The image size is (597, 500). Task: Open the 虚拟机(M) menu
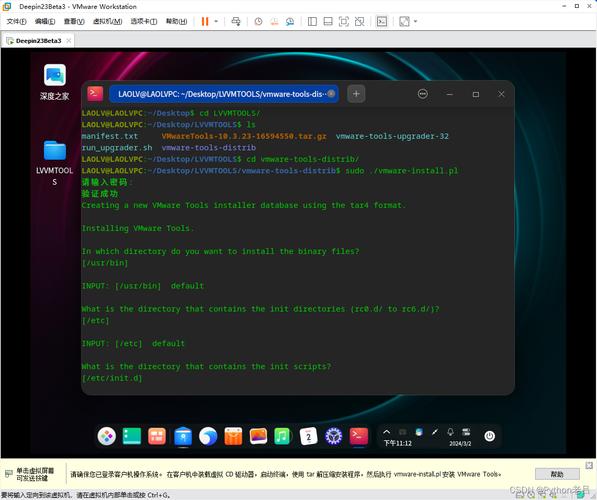pyautogui.click(x=107, y=21)
